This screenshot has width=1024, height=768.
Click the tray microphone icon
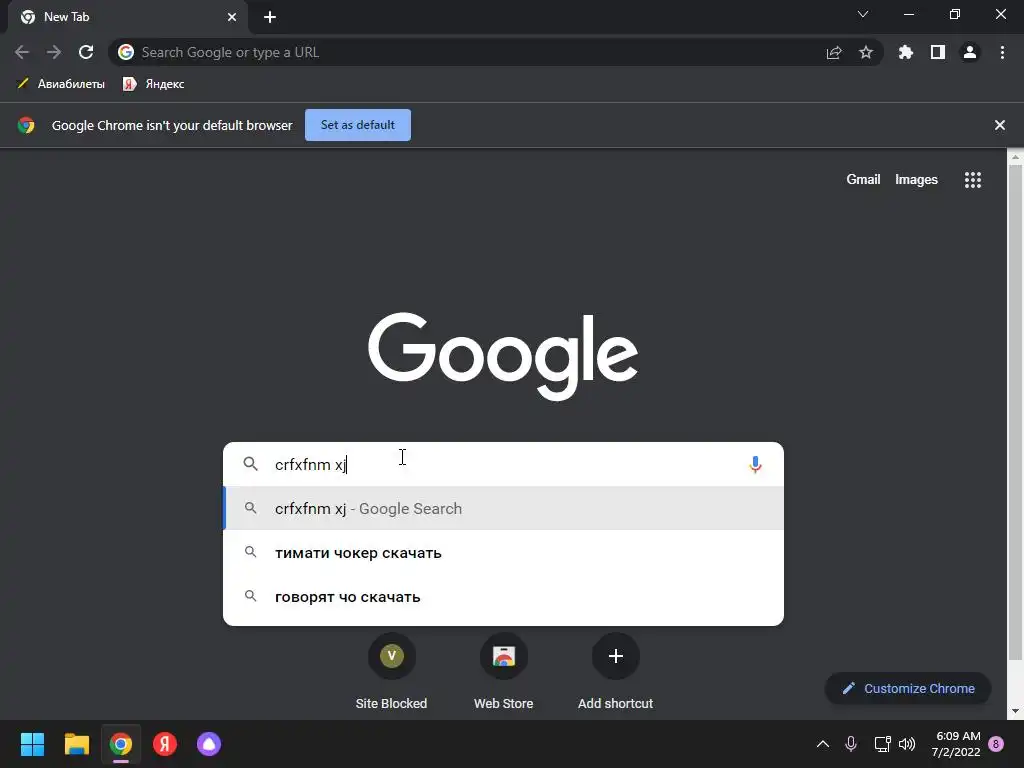pyautogui.click(x=851, y=744)
